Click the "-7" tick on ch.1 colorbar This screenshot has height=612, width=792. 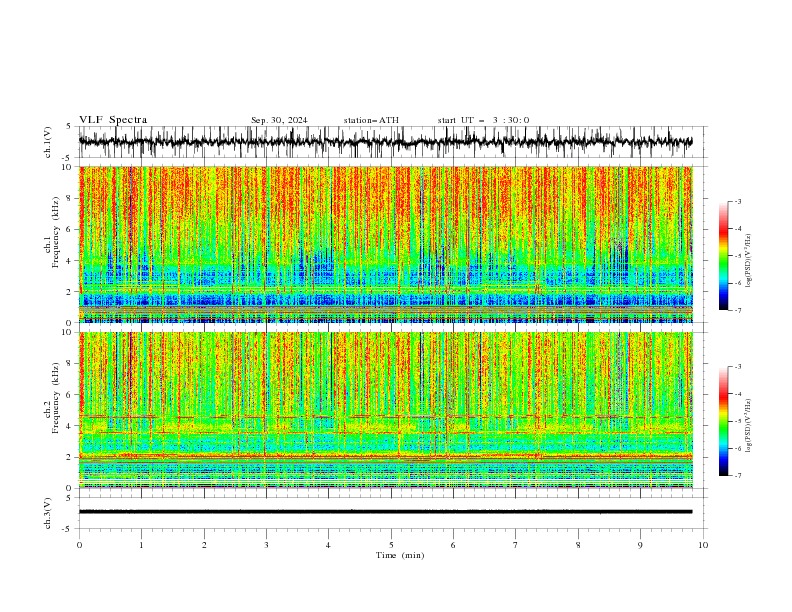click(x=737, y=311)
